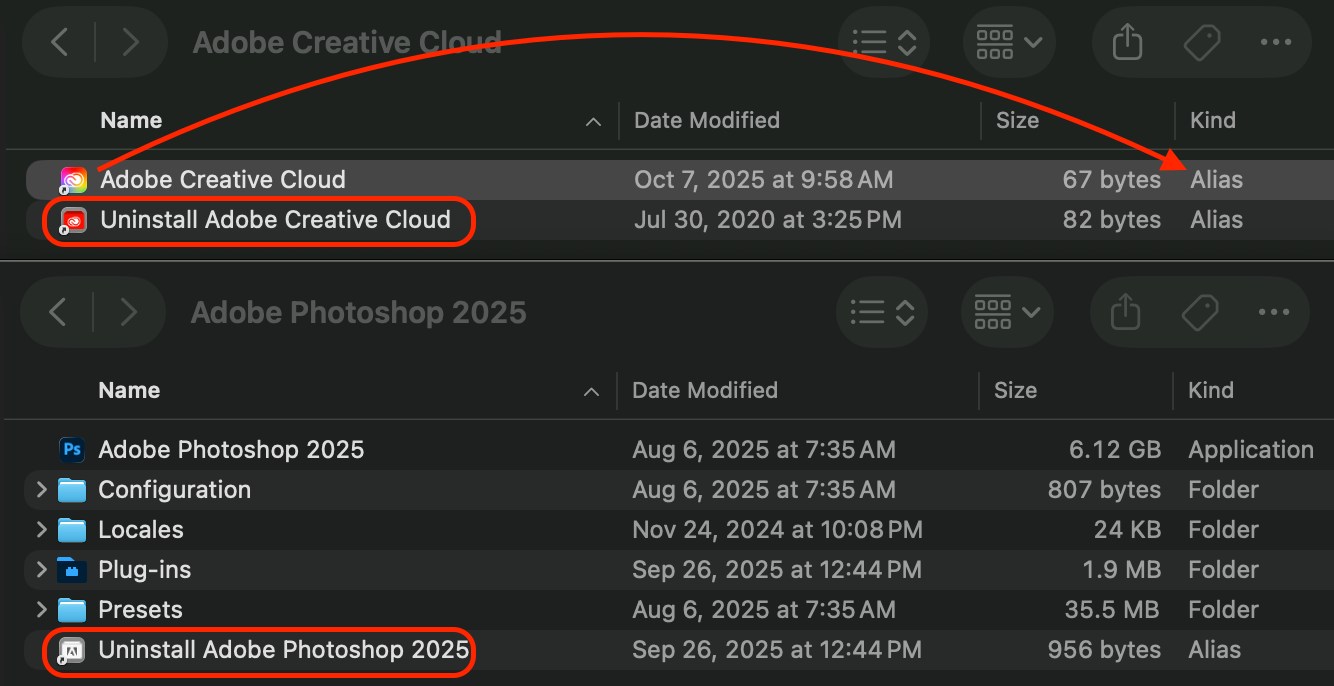Toggle sort direction arrow in Photoshop 2025 window
Screen dimensions: 1334x686
click(592, 392)
